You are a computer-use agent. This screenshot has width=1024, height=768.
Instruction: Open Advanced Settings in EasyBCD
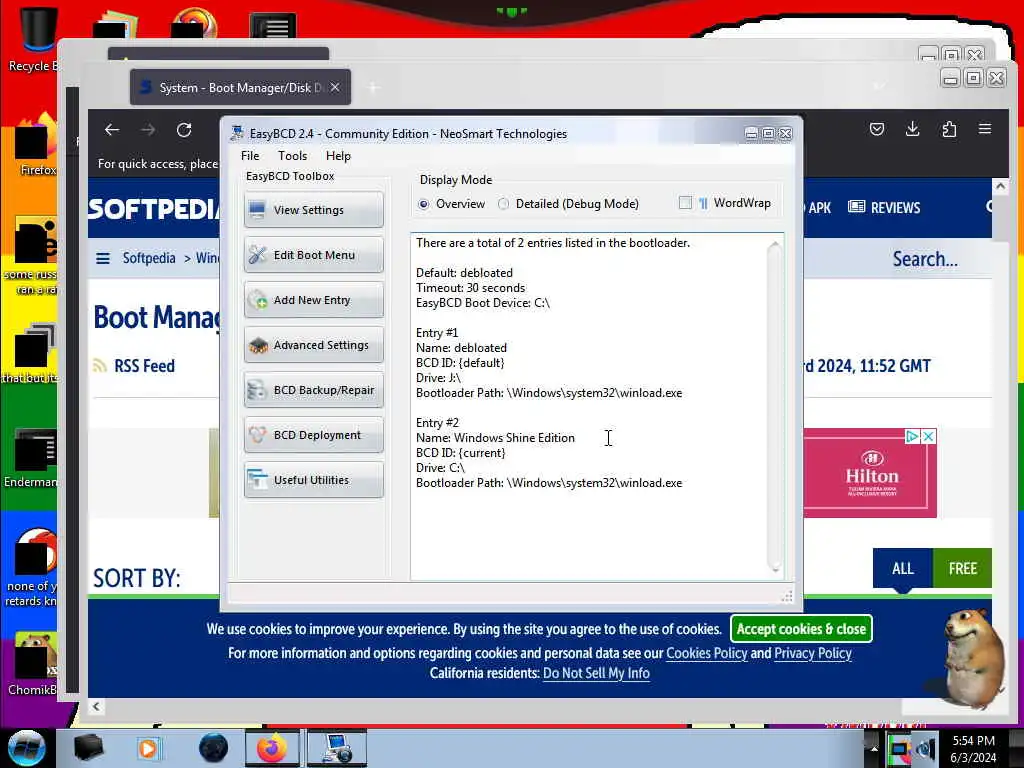[x=313, y=345]
